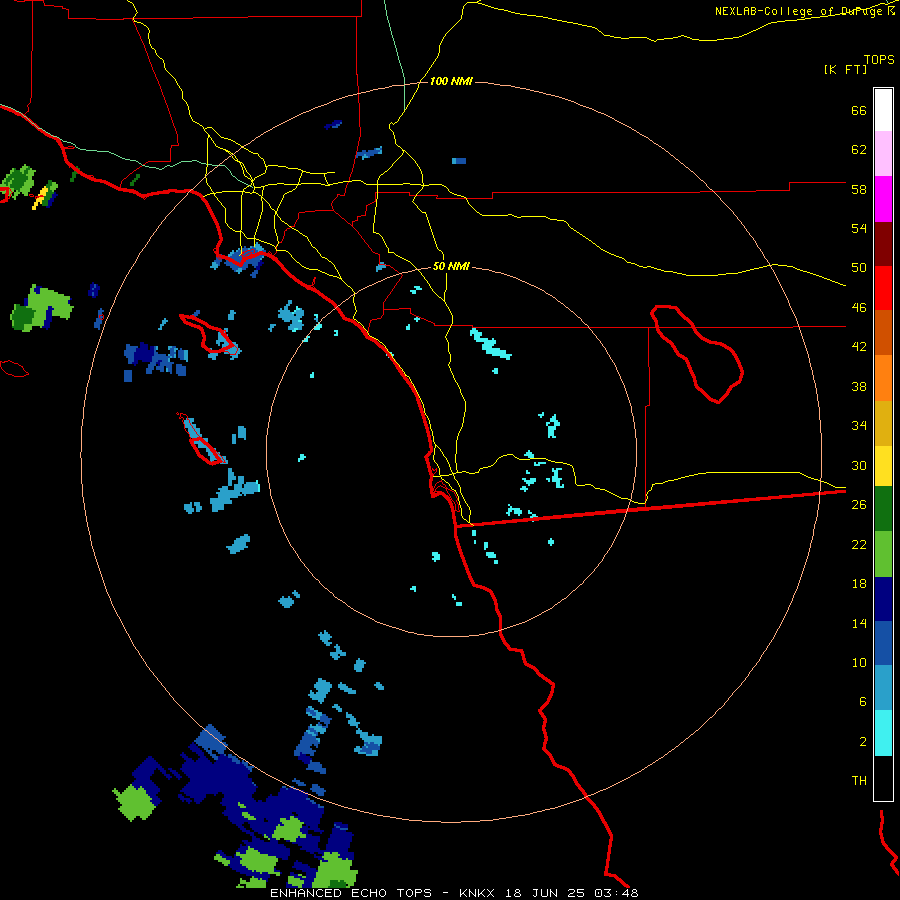
Task: Click the '50 NMI' range ring label
Action: (451, 266)
